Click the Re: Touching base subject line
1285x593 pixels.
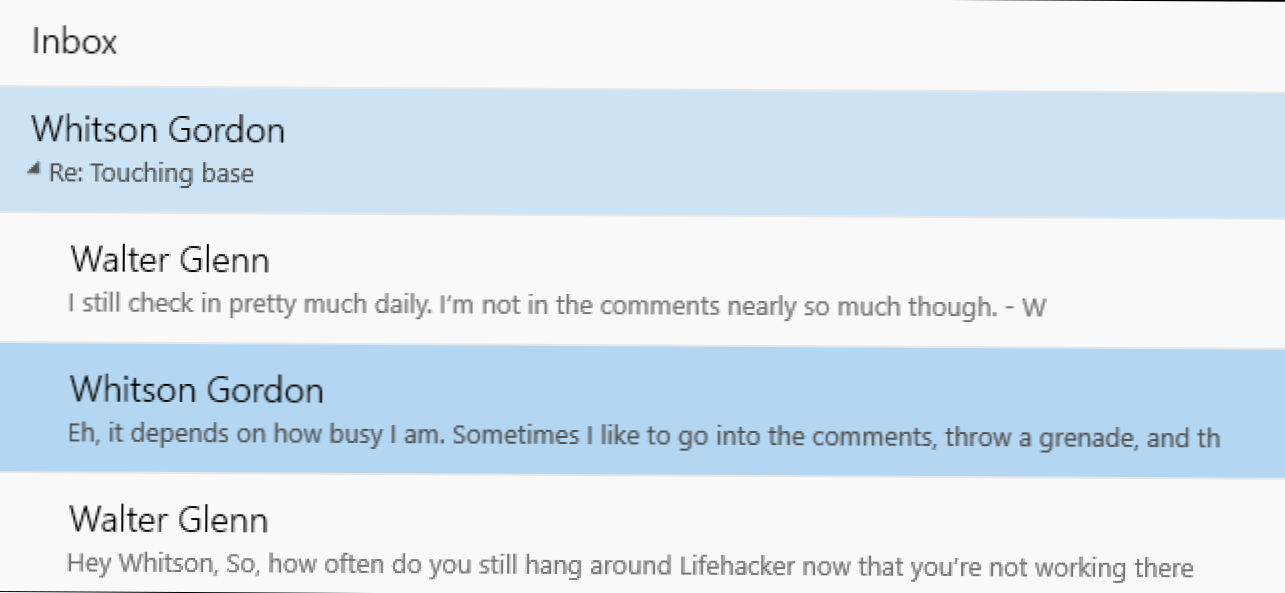152,173
